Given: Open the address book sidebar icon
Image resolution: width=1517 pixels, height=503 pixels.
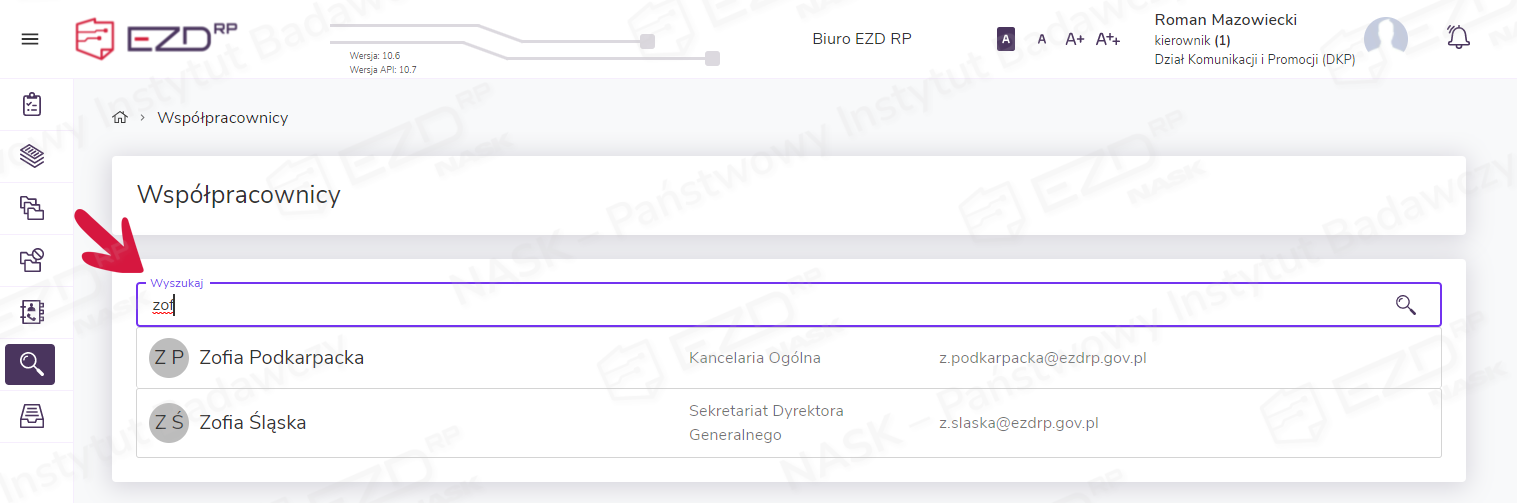Looking at the screenshot, I should click(33, 312).
